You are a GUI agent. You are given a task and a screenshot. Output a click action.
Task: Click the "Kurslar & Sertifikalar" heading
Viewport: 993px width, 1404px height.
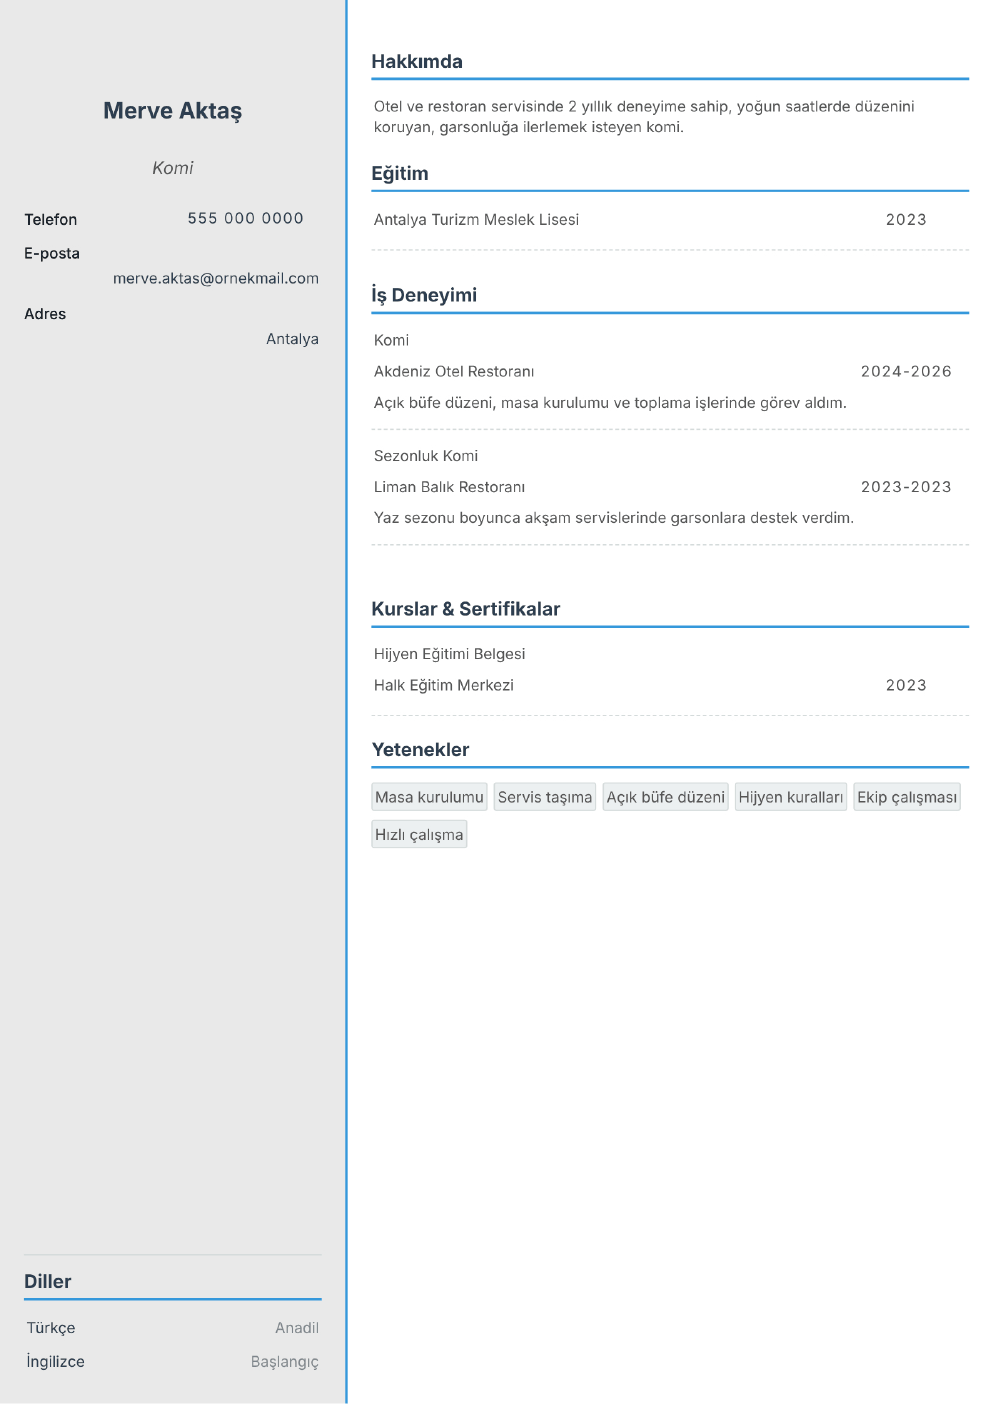tap(466, 609)
